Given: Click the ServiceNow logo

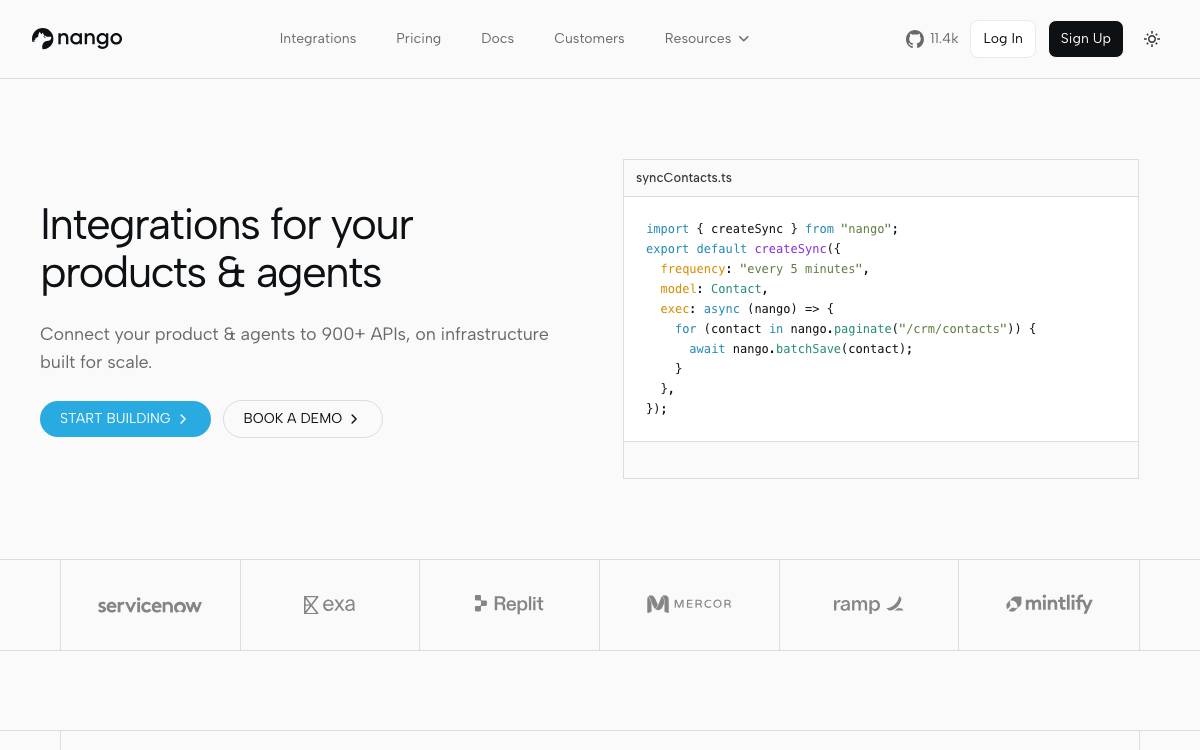Looking at the screenshot, I should (x=150, y=605).
